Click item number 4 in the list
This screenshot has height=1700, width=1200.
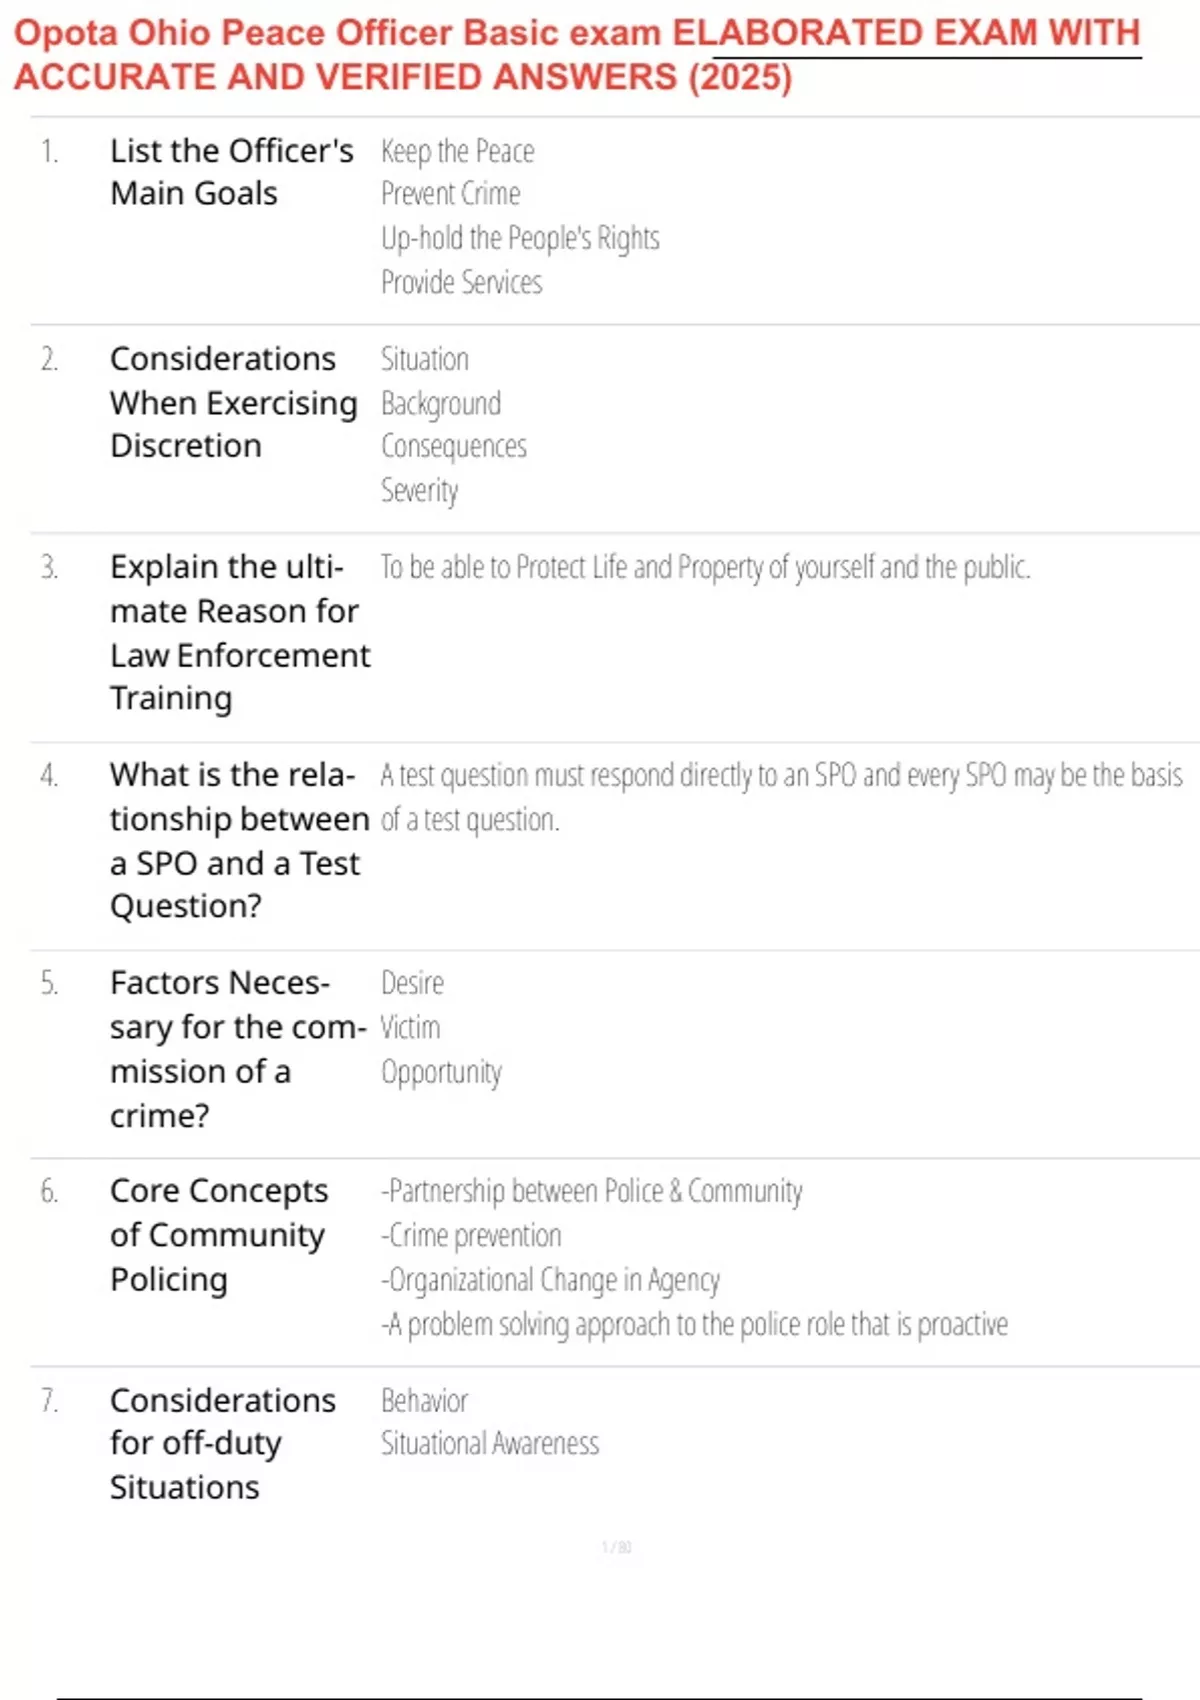coord(49,775)
